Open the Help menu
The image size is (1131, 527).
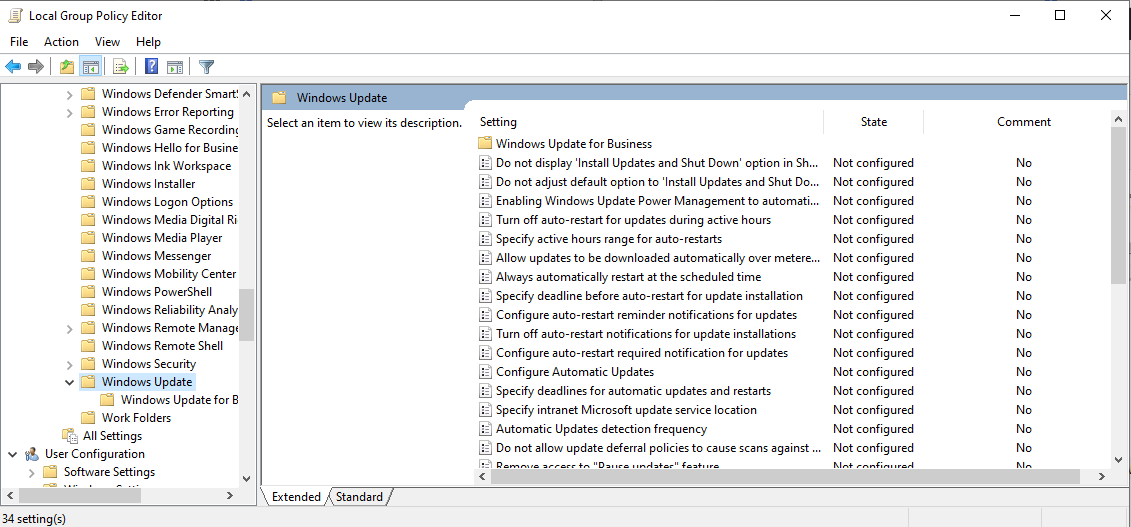149,42
